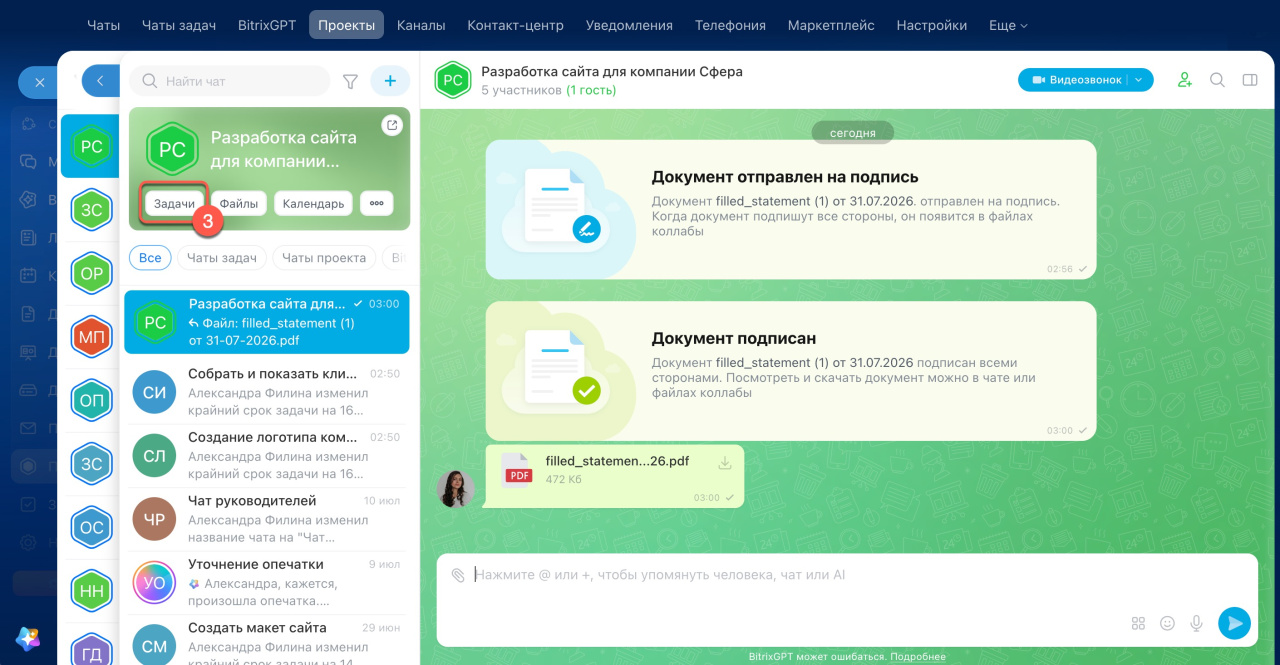Click the BitrixGPT copilot star icon bottom-left
Screen dimensions: 1280x665
(28, 638)
